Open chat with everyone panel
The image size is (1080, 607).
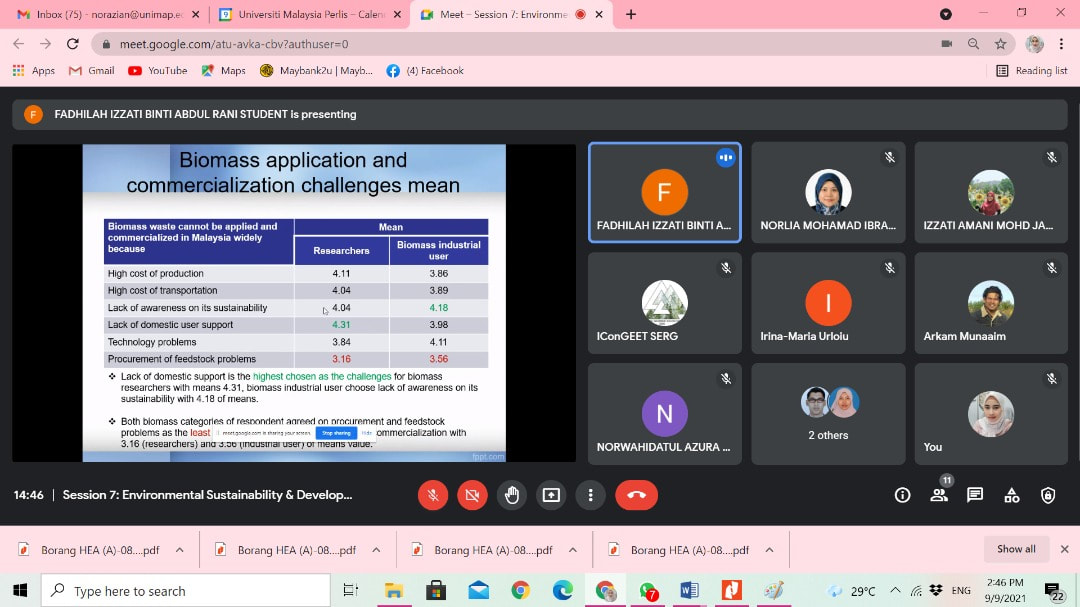point(975,495)
